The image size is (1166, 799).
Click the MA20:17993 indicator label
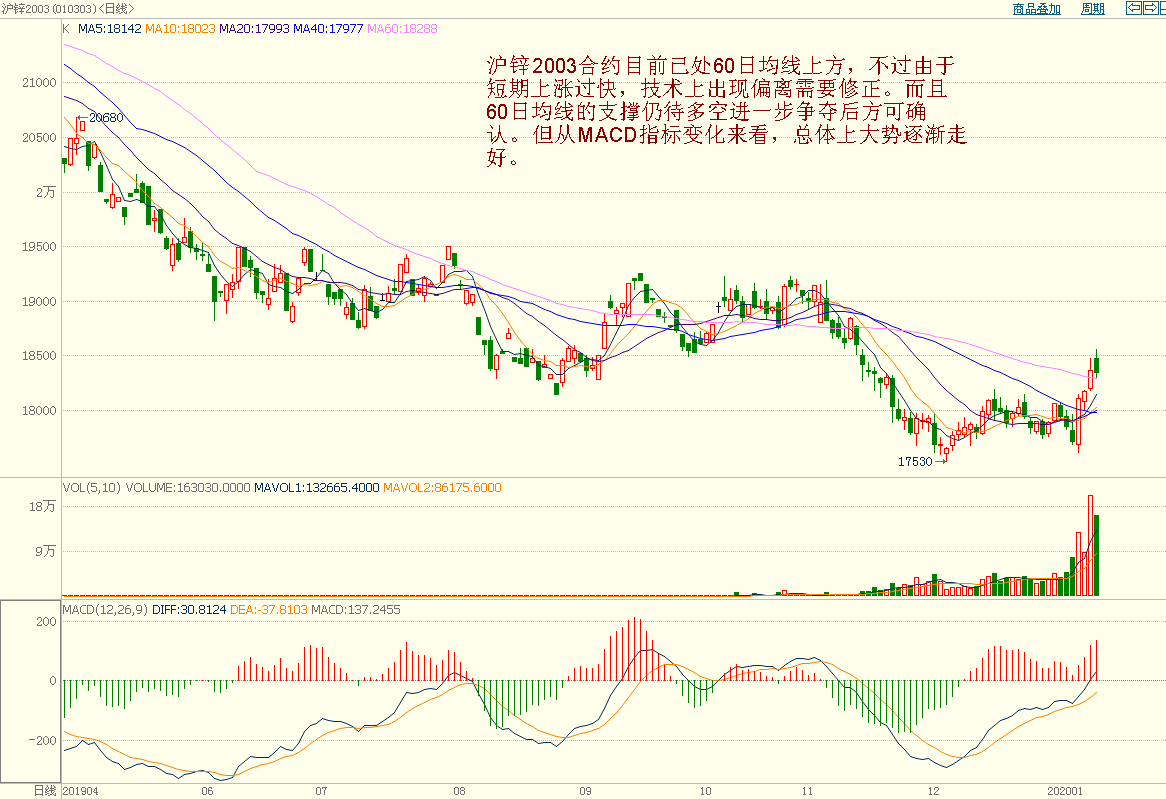click(254, 29)
